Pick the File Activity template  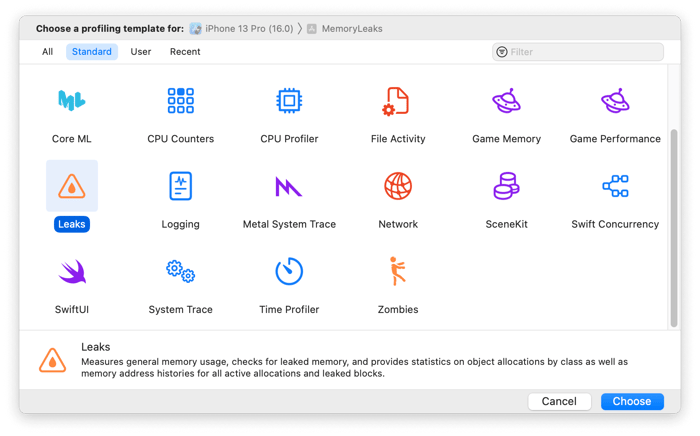coord(397,101)
